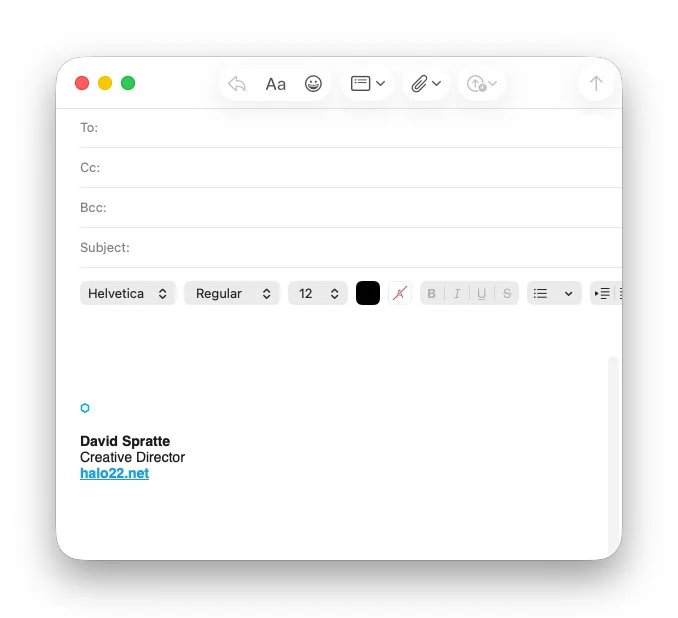Open the font size 12 dropdown
Image resolution: width=678 pixels, height=618 pixels.
[x=318, y=293]
